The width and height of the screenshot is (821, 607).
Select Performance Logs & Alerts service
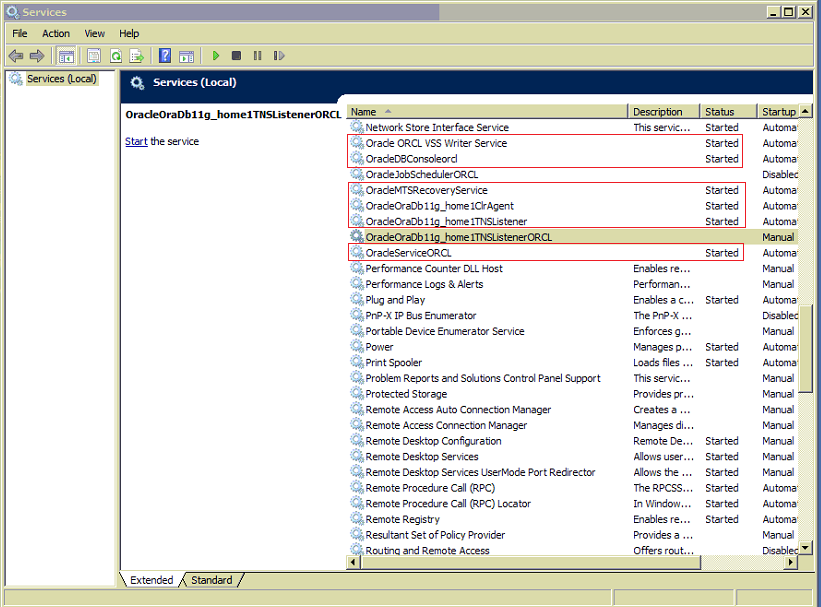(x=424, y=284)
